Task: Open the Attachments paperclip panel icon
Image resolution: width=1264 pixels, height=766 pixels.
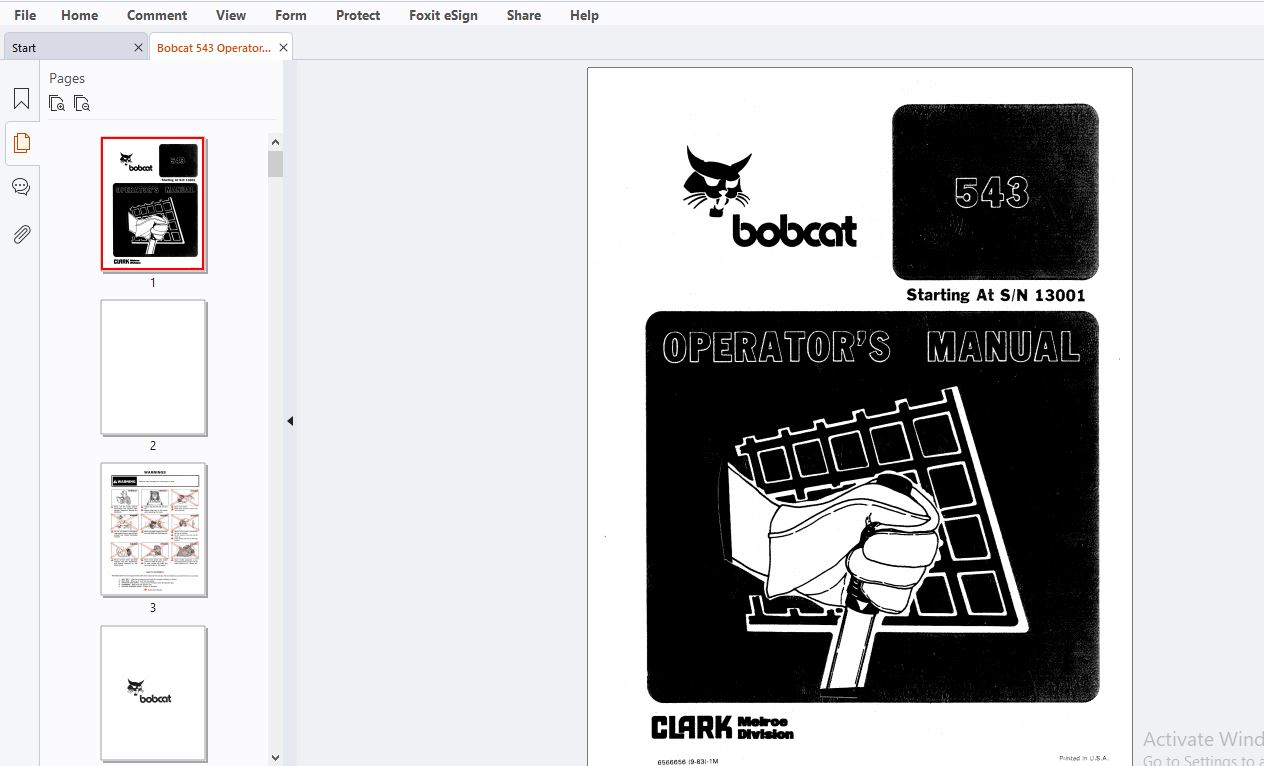Action: tap(21, 234)
